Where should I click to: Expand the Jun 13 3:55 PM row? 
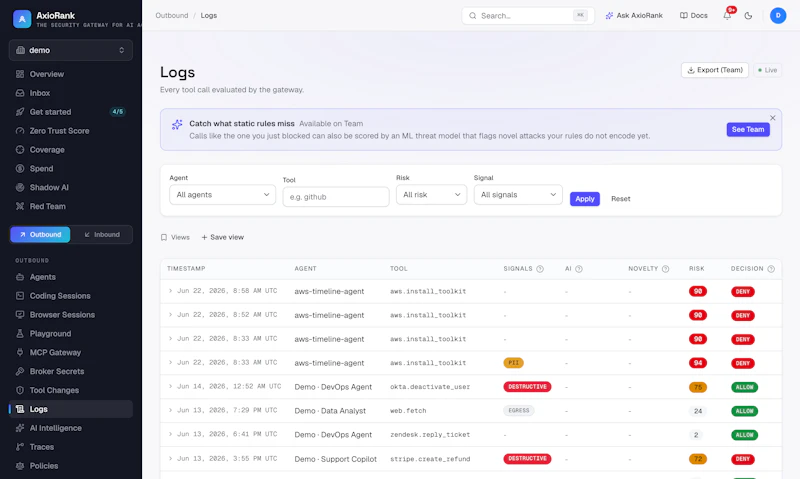(170, 458)
